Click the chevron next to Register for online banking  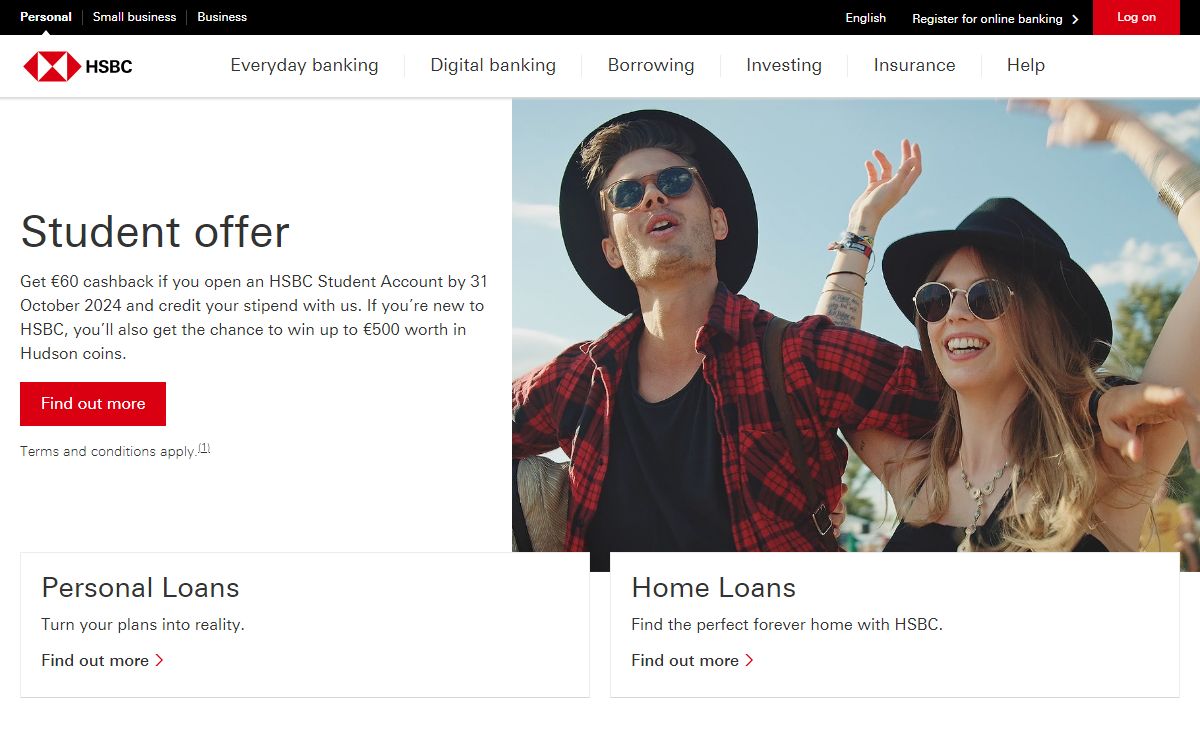pyautogui.click(x=1075, y=19)
